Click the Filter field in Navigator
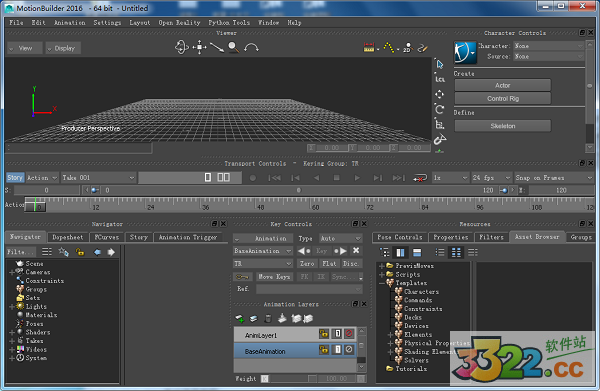600x391 pixels. [21, 252]
